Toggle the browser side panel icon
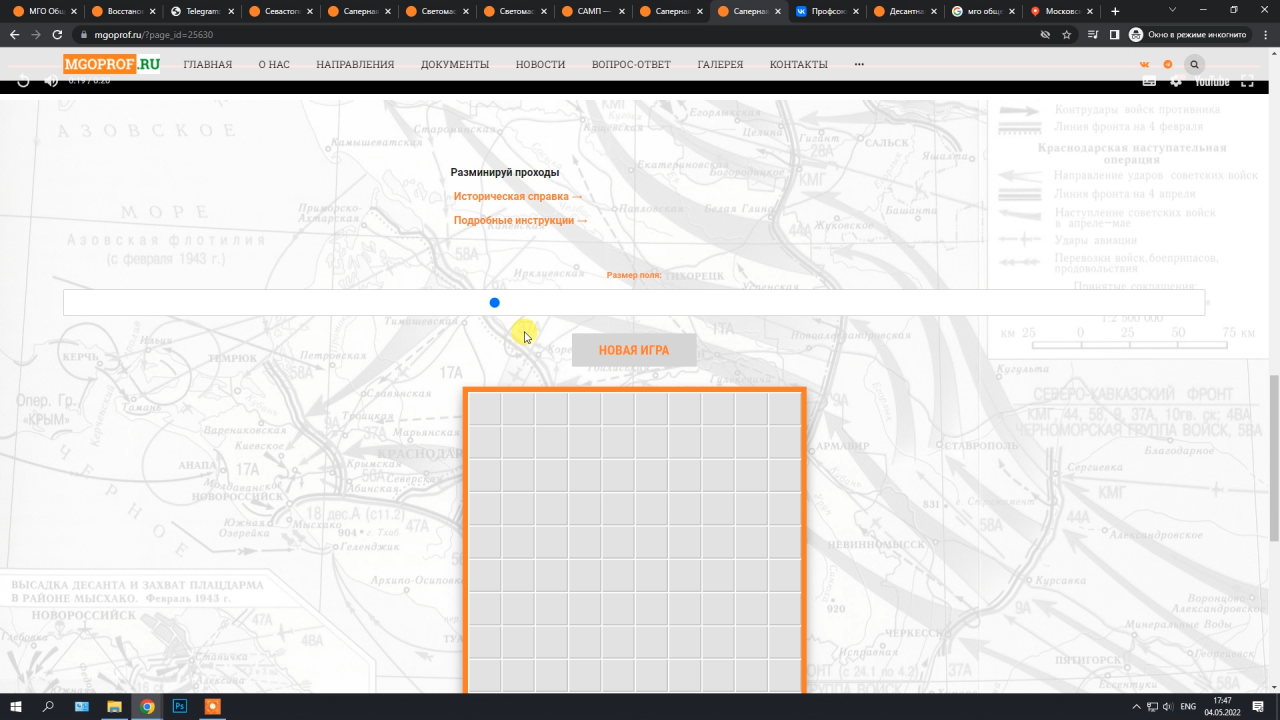 click(x=1114, y=34)
